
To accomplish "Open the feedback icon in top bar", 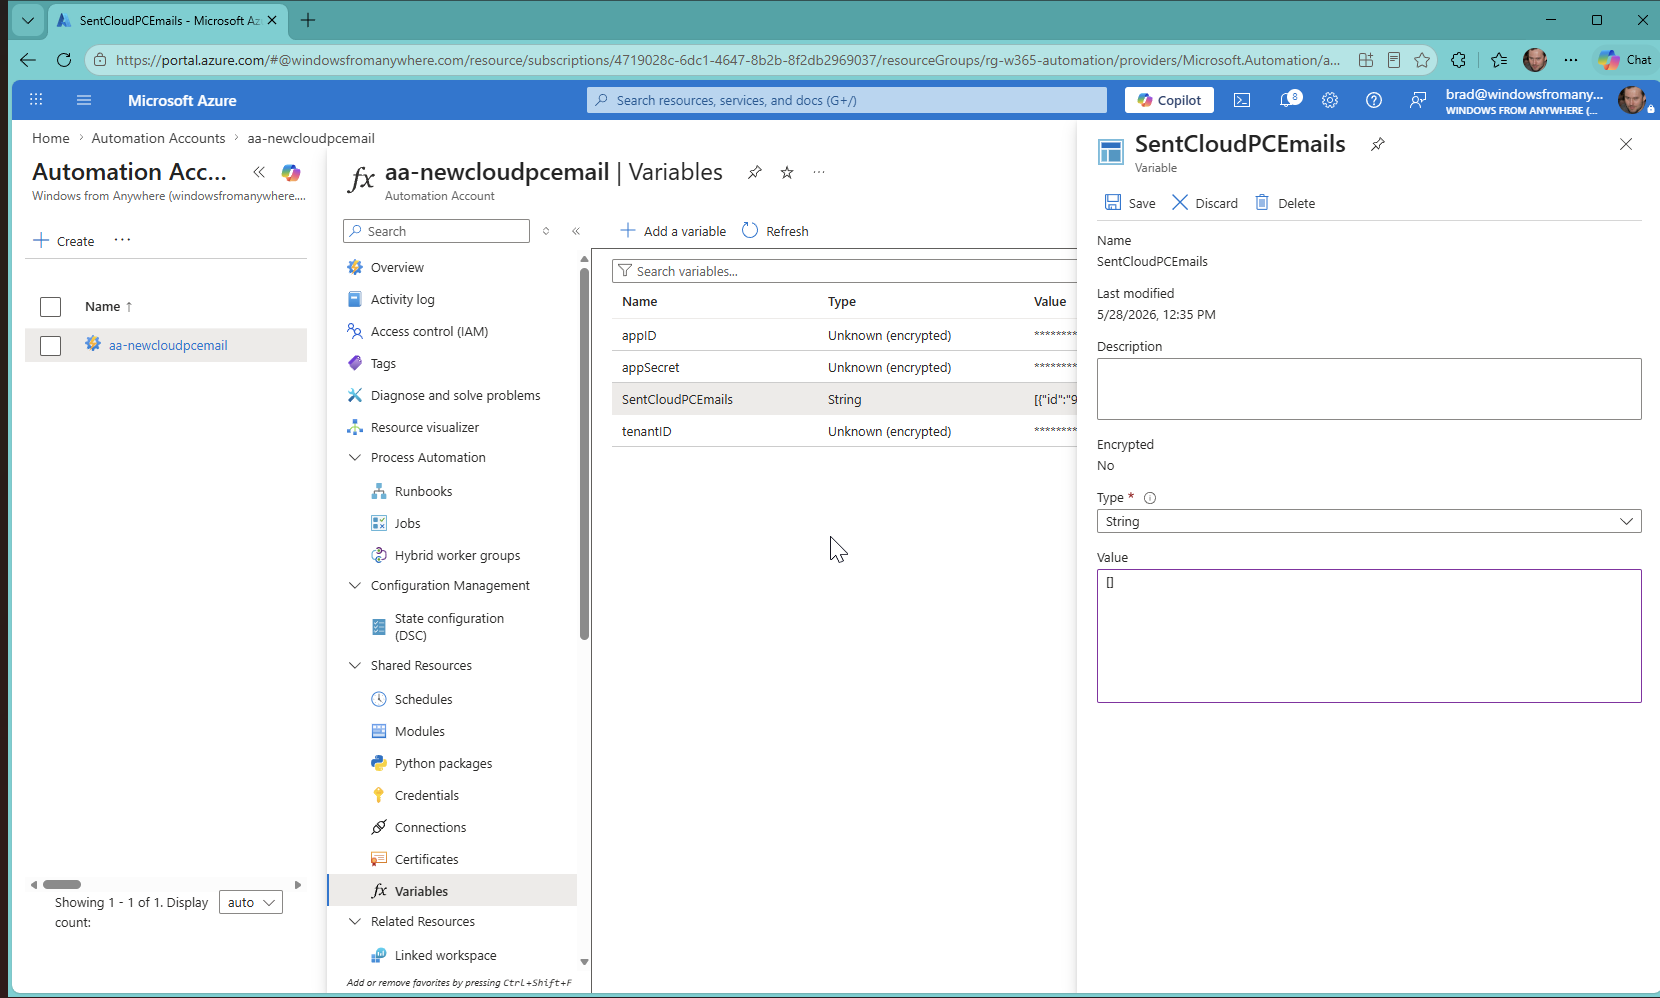I will (x=1418, y=100).
